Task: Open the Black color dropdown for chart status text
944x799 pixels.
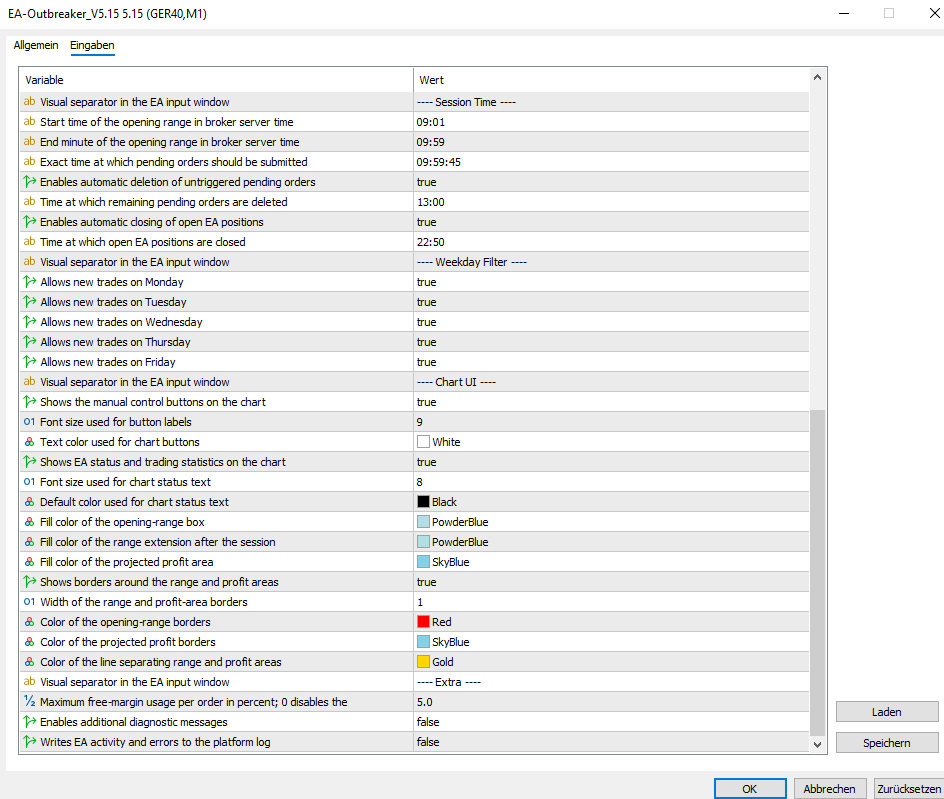Action: click(x=611, y=502)
